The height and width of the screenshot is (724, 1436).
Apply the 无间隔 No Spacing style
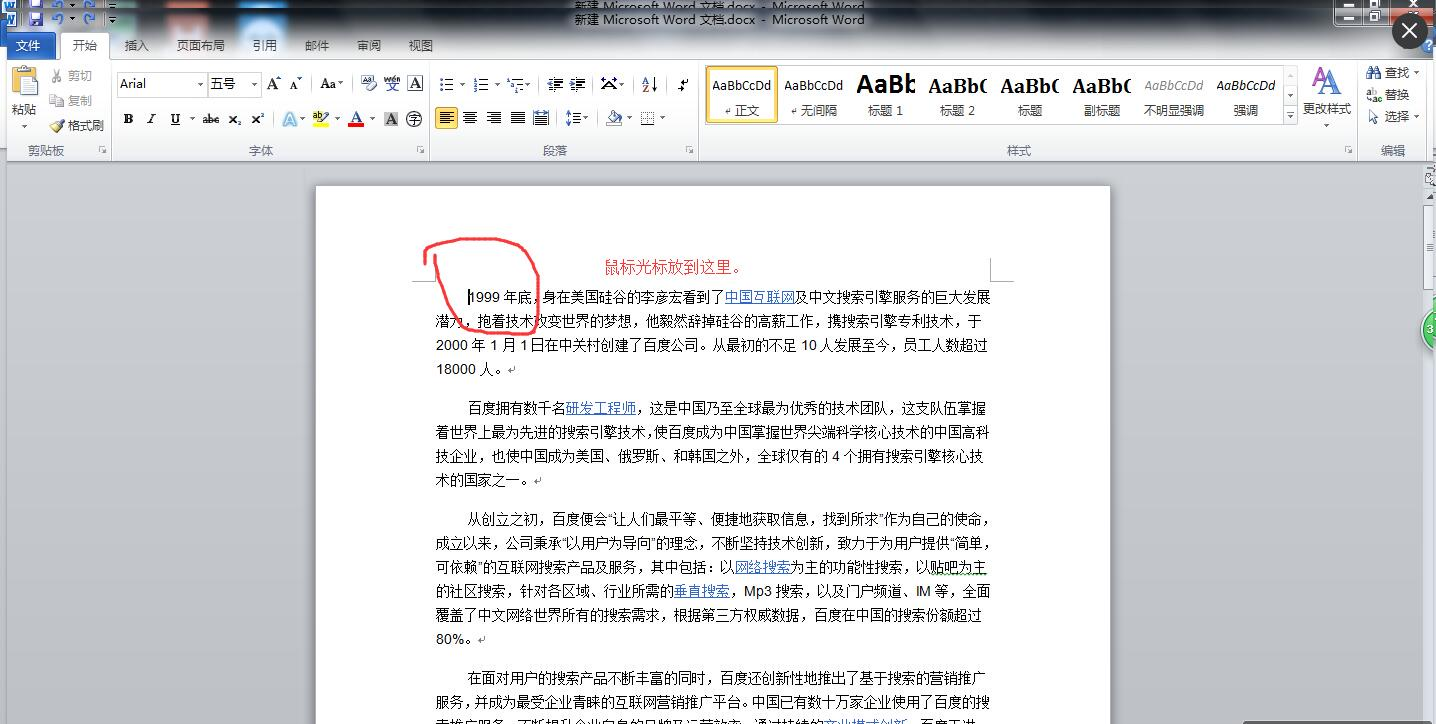click(x=813, y=94)
